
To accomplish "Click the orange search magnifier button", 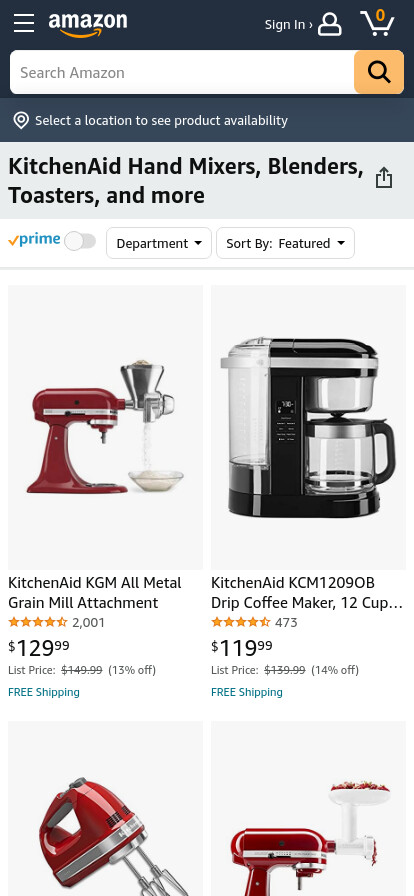I will point(379,72).
